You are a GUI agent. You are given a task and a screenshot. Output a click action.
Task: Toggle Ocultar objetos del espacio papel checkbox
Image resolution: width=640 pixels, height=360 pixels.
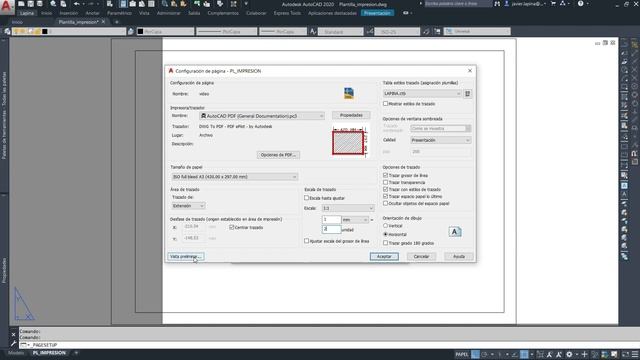[x=385, y=203]
